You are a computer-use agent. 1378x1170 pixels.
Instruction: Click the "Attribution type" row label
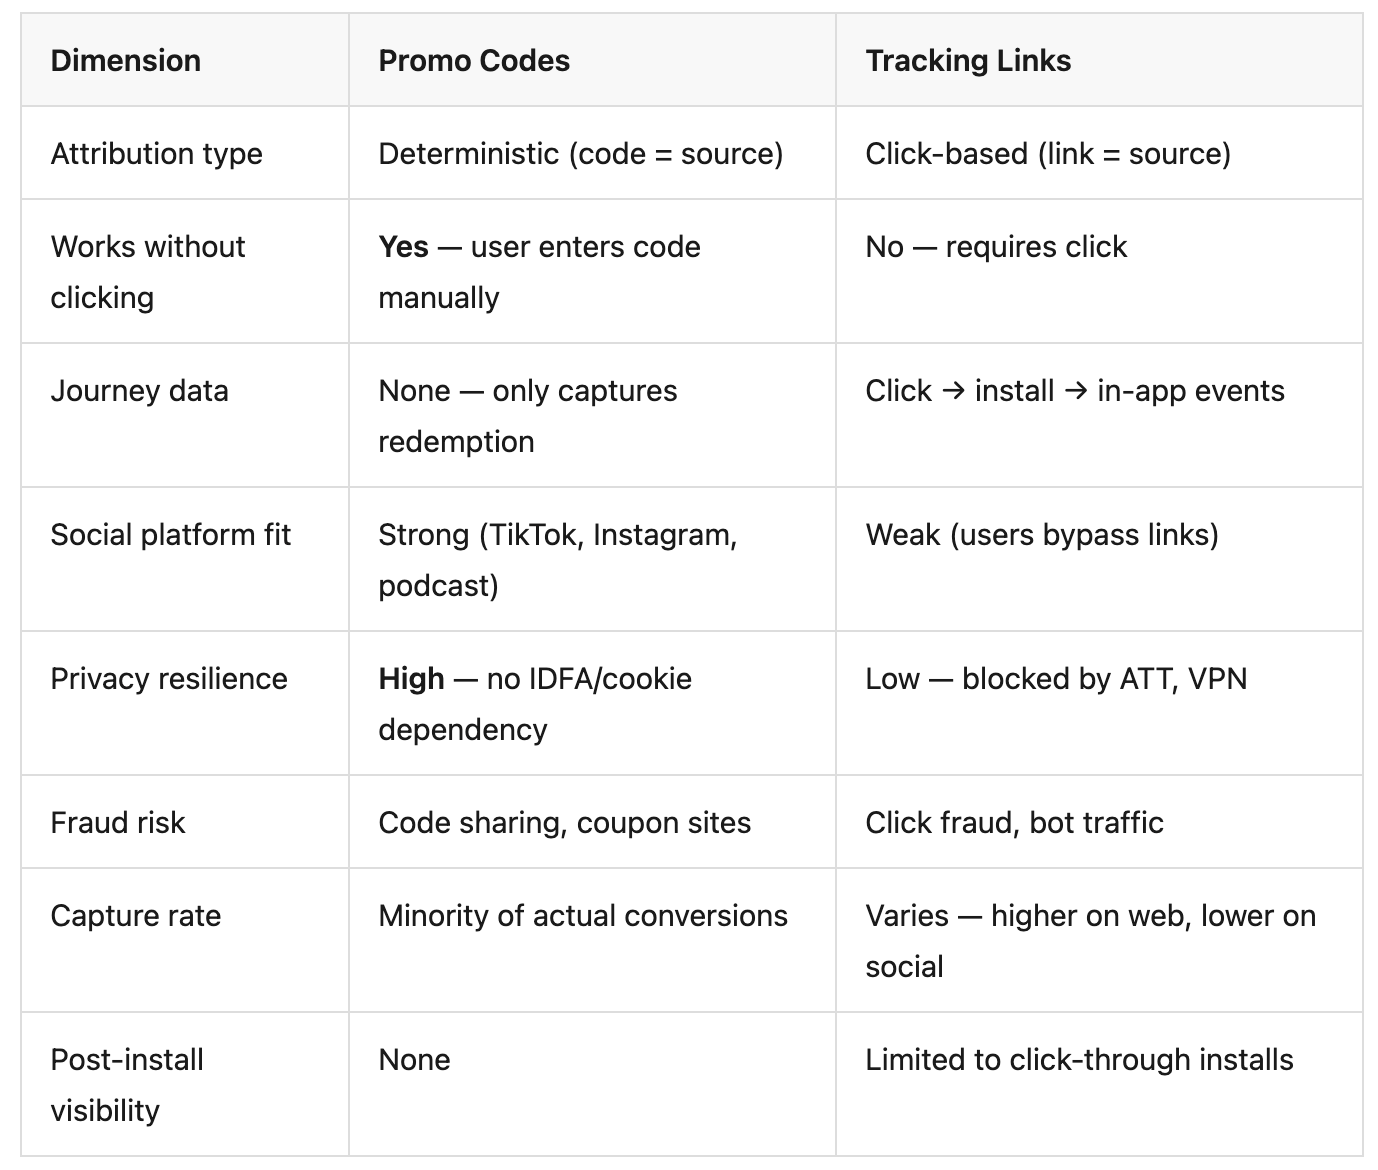coord(157,154)
